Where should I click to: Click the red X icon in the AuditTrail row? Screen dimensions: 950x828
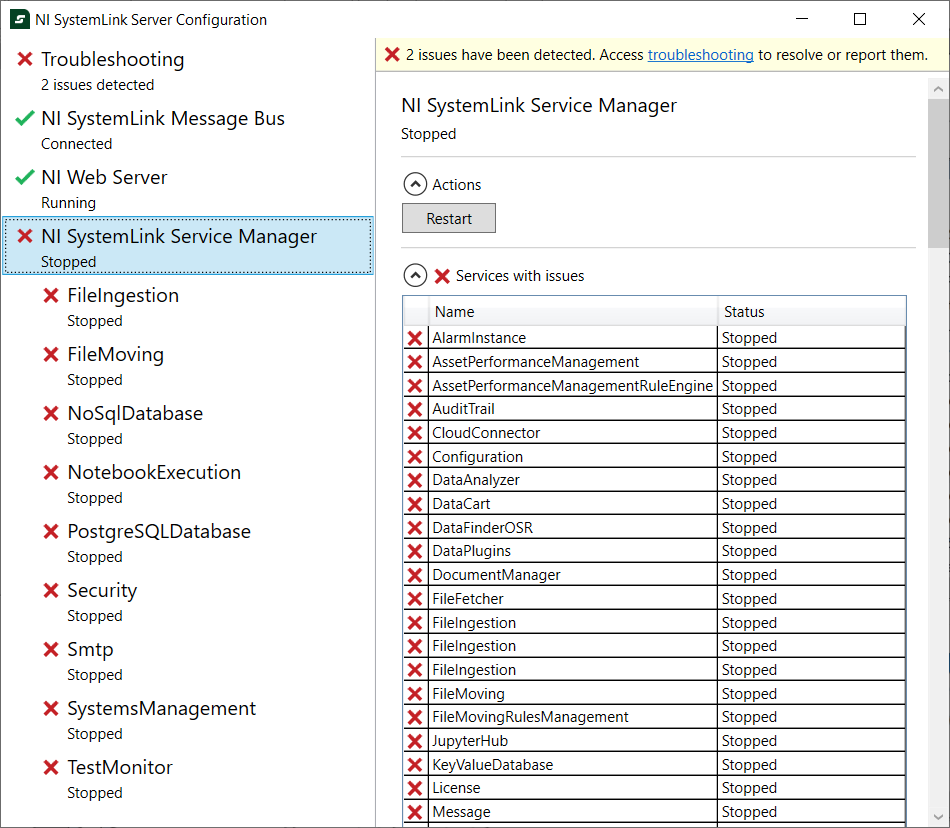coord(415,409)
